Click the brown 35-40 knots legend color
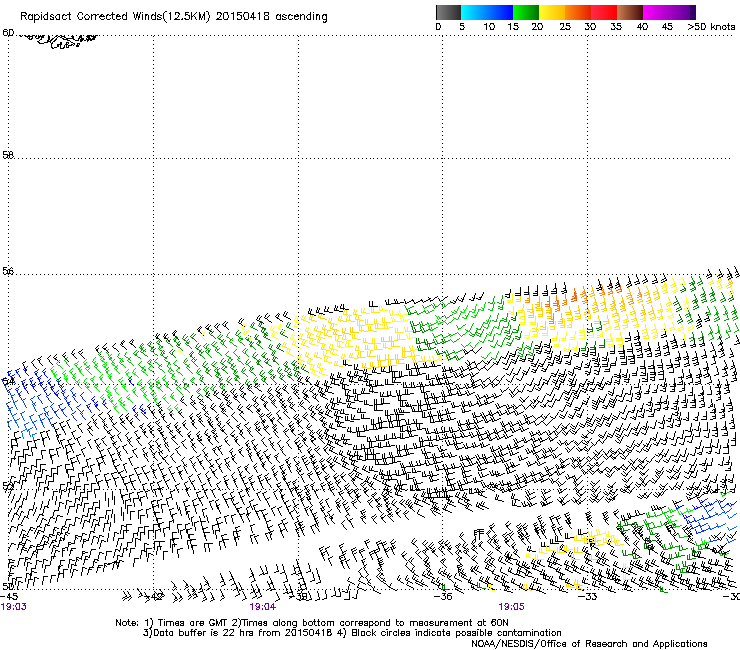 click(x=630, y=12)
